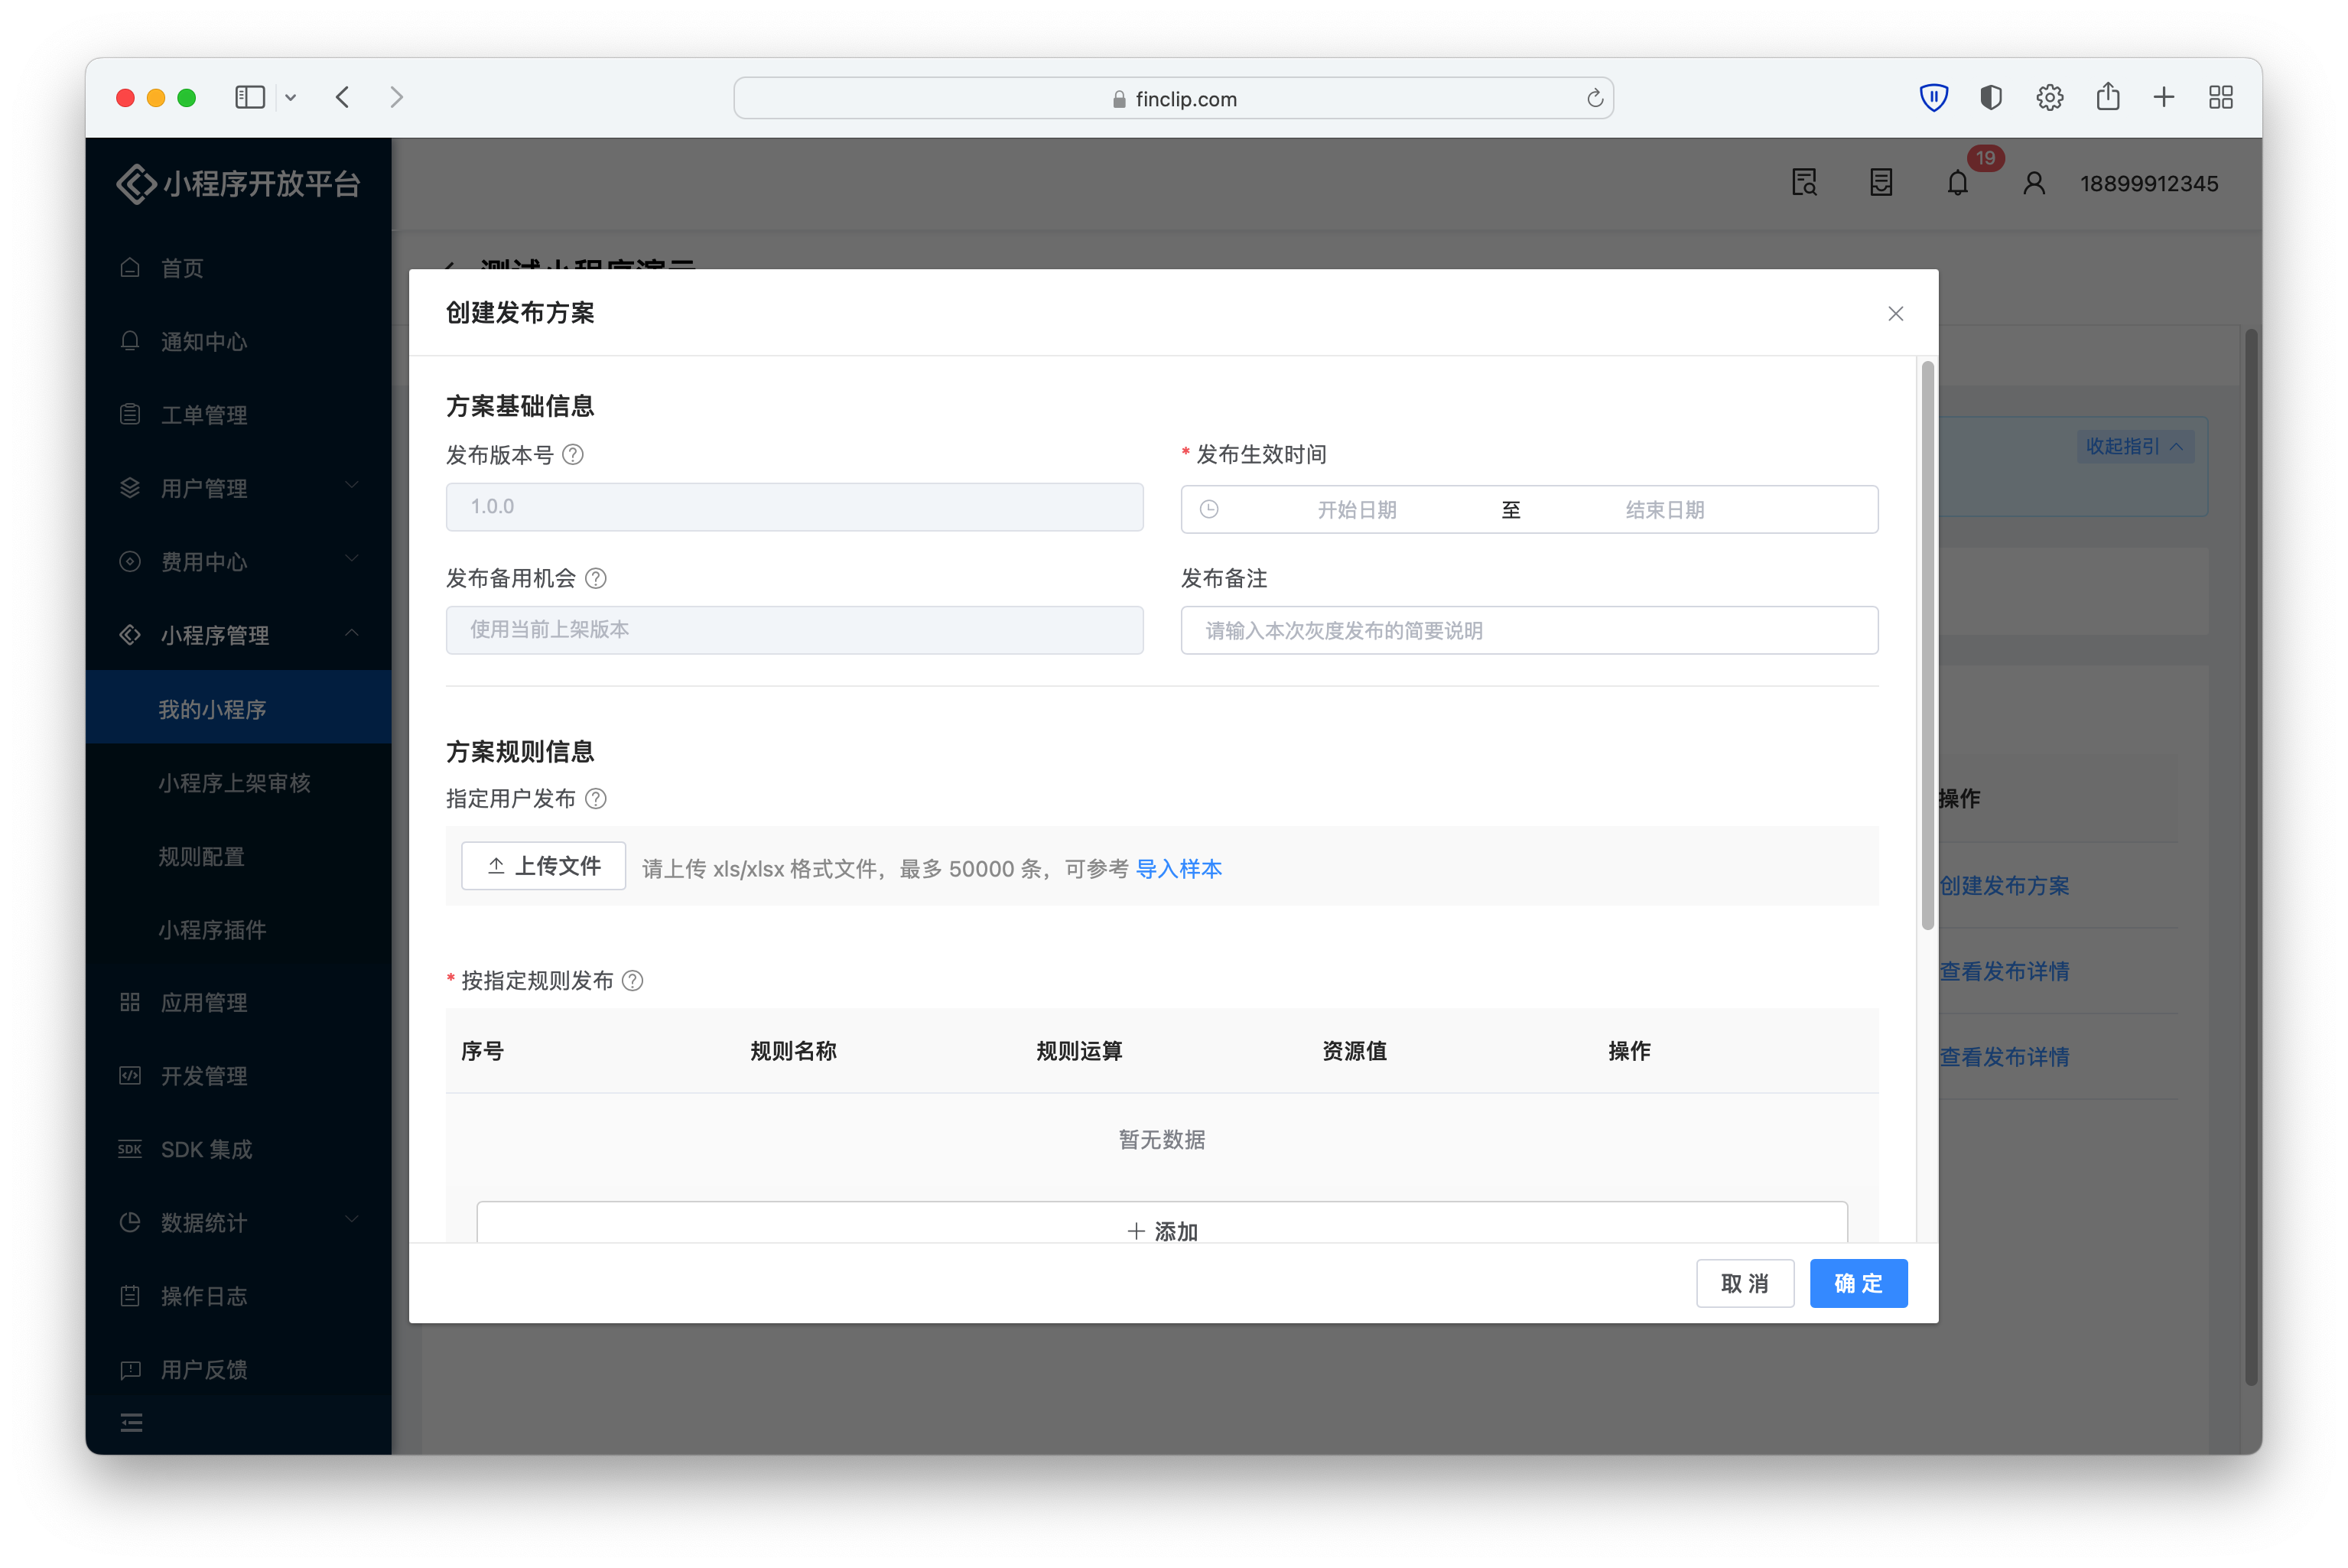Image resolution: width=2348 pixels, height=1568 pixels.
Task: Toggle Safari sidebar icon
Action: click(250, 97)
